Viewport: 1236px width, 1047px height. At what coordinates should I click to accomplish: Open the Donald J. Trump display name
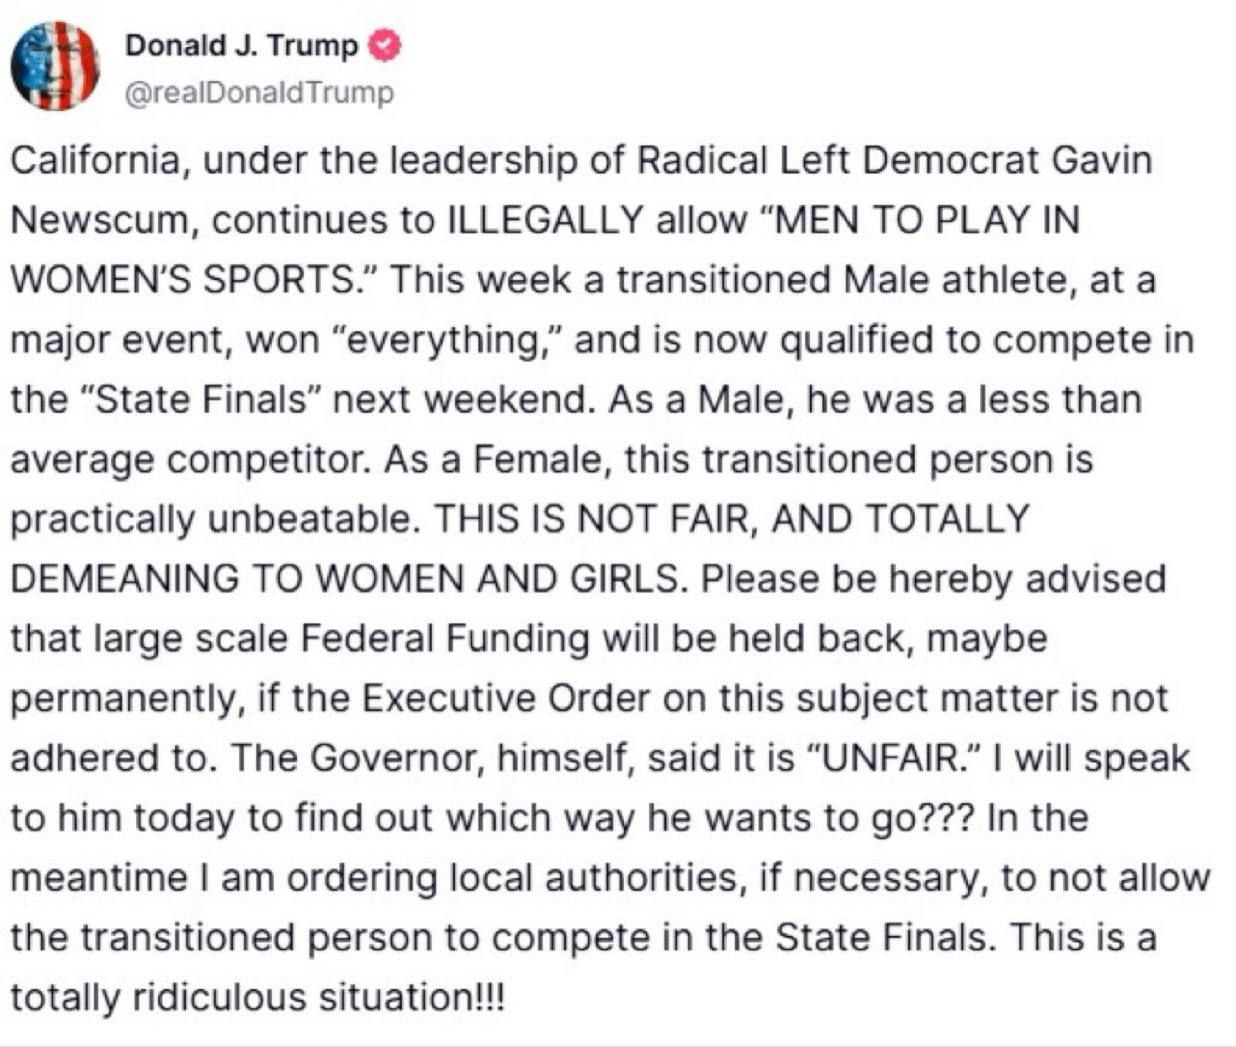pos(242,46)
